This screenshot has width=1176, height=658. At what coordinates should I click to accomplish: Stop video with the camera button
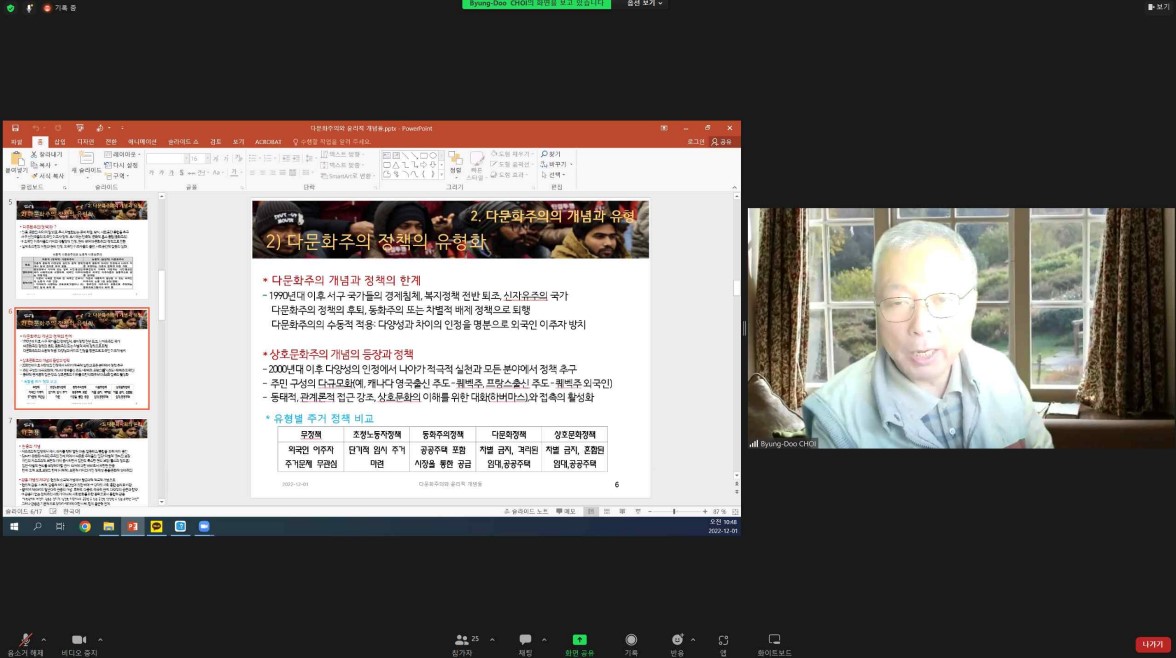[x=79, y=640]
